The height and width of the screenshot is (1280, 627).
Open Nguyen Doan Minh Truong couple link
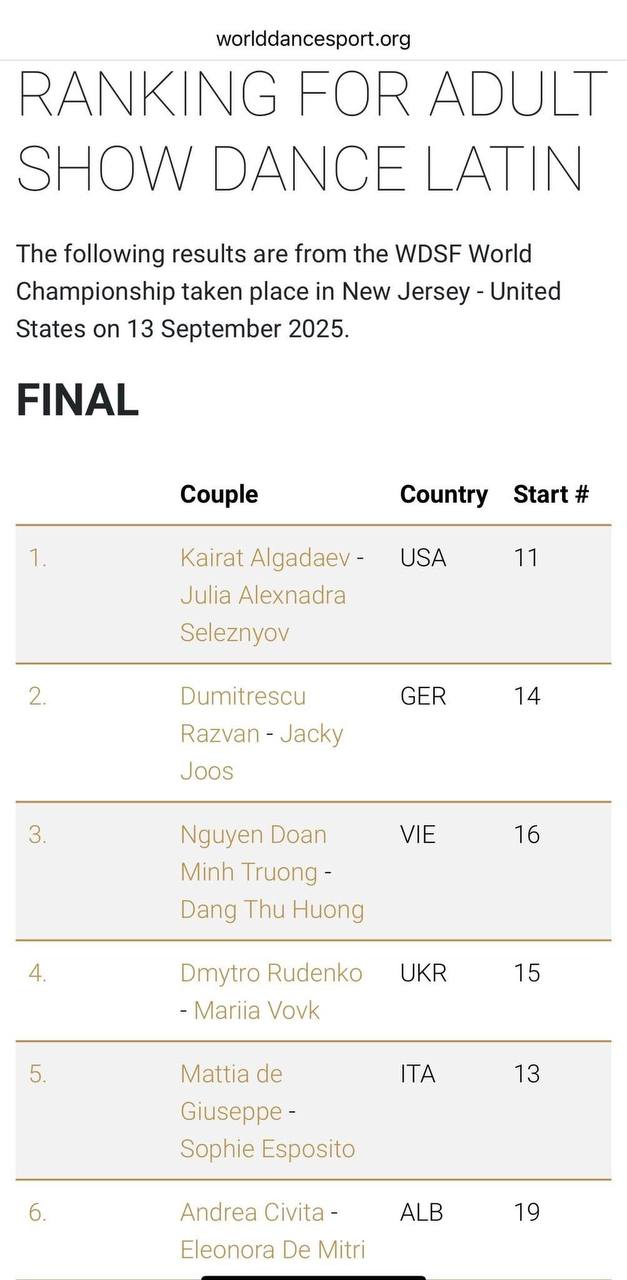click(272, 871)
